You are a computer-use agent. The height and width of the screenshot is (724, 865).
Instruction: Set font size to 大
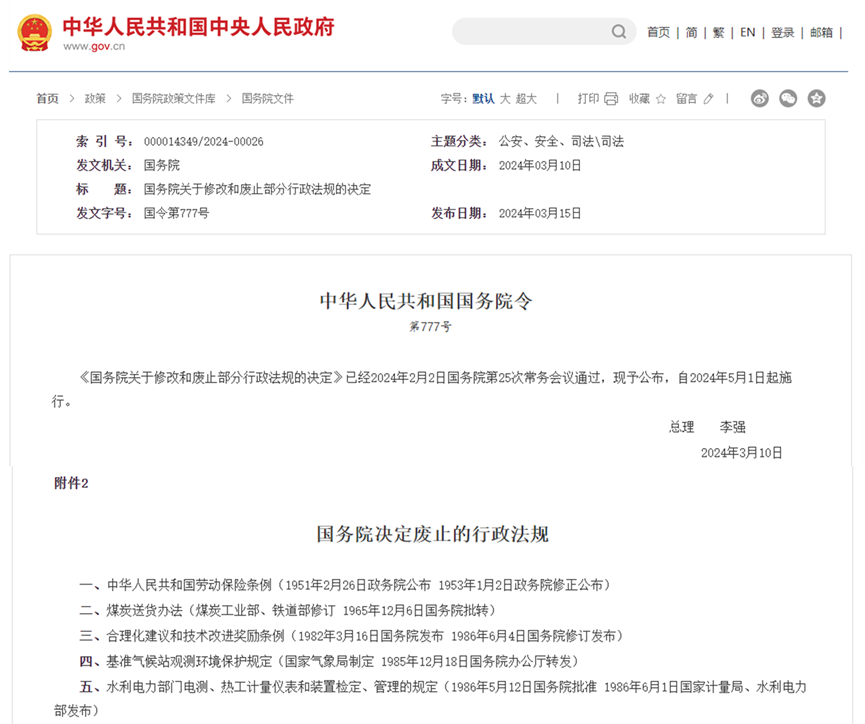[505, 99]
